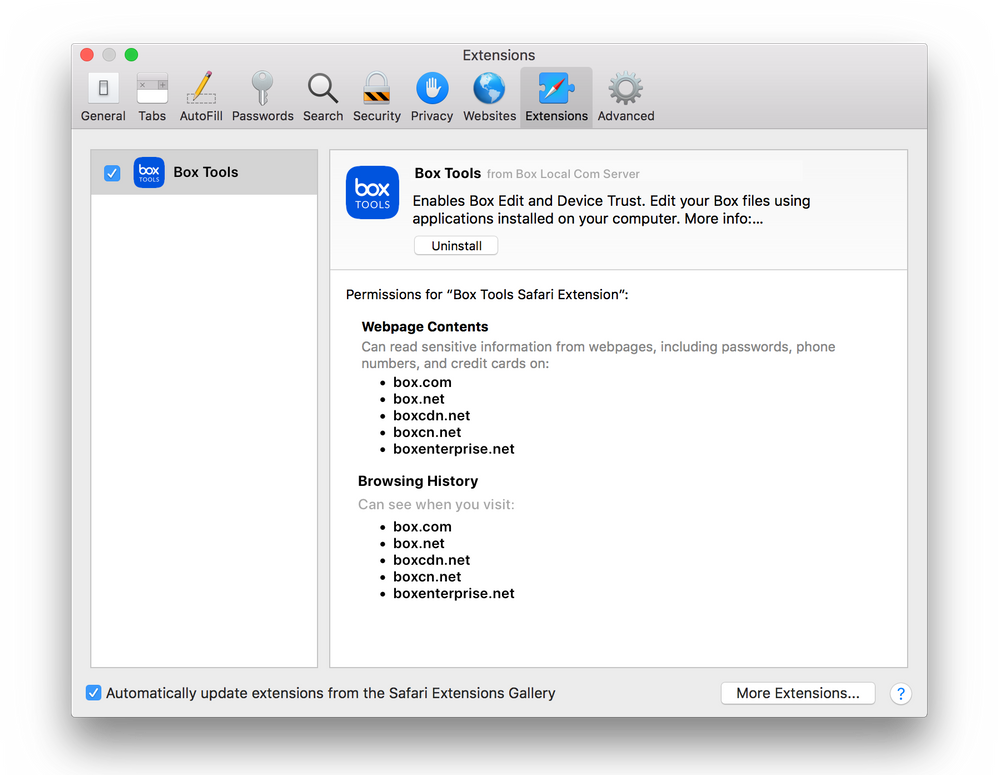Open the General preferences pane
Image resolution: width=998 pixels, height=775 pixels.
pyautogui.click(x=103, y=95)
